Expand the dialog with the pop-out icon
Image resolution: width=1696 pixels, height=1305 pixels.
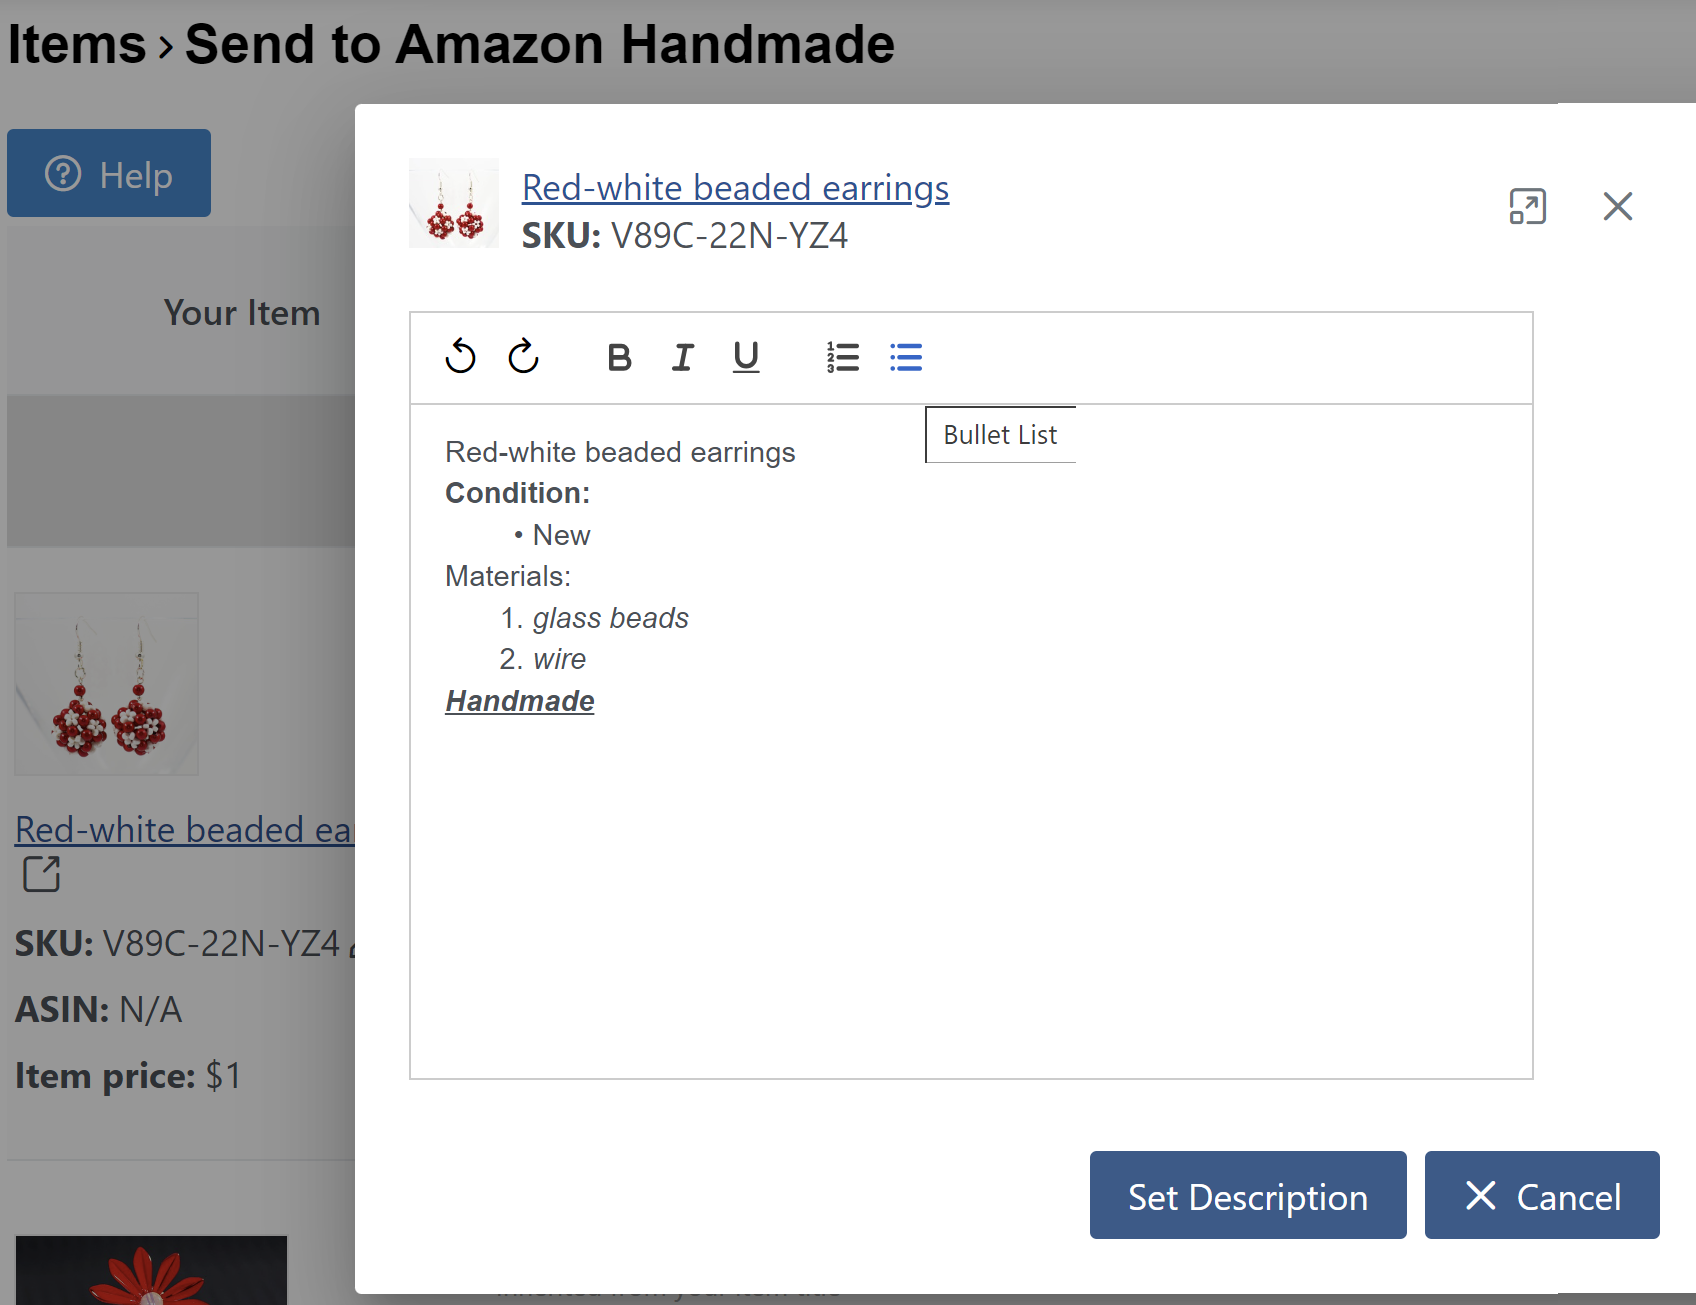[1527, 206]
